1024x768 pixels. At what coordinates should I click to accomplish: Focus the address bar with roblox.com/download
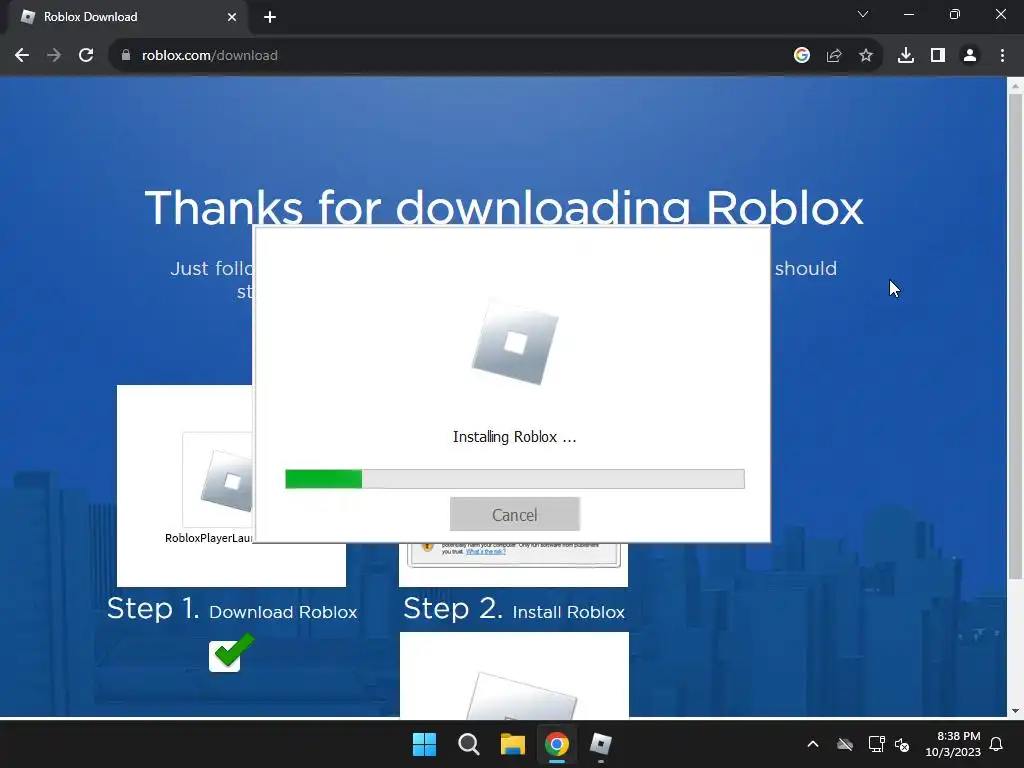pos(451,56)
